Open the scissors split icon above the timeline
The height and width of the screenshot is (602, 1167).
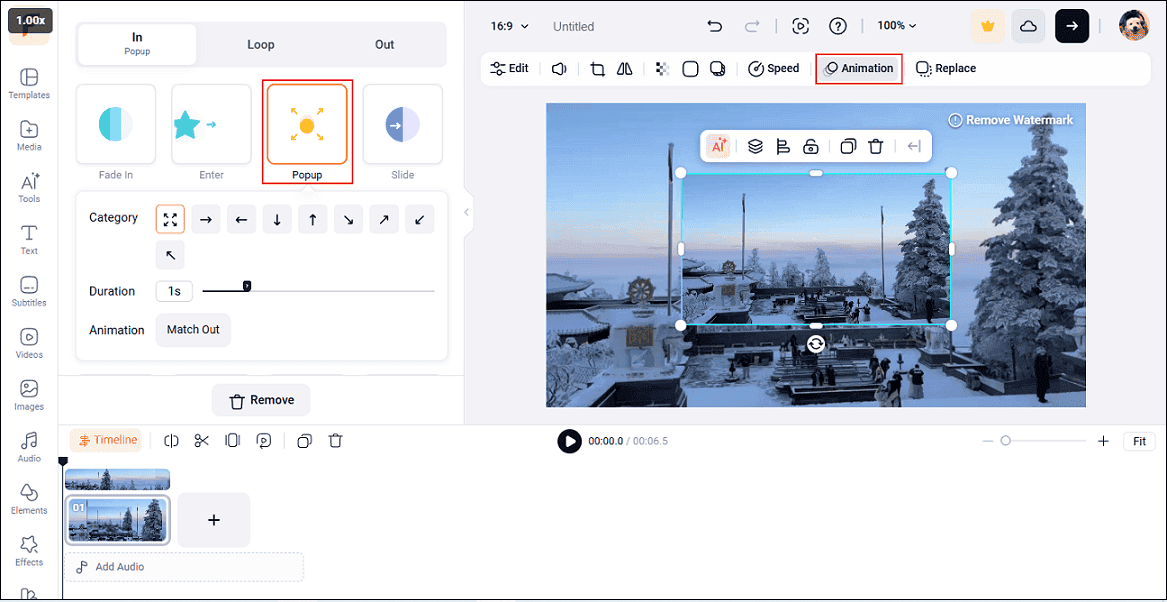202,440
